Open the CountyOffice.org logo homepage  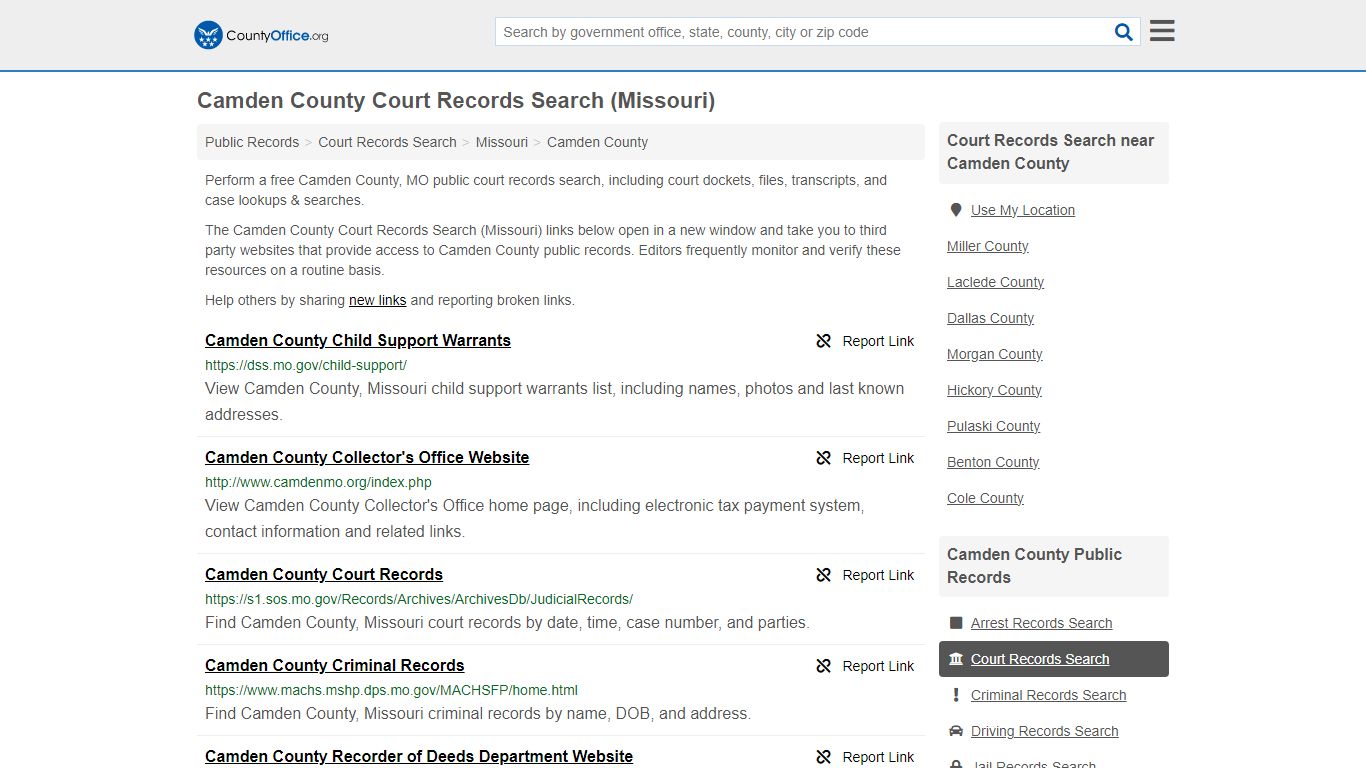point(261,35)
